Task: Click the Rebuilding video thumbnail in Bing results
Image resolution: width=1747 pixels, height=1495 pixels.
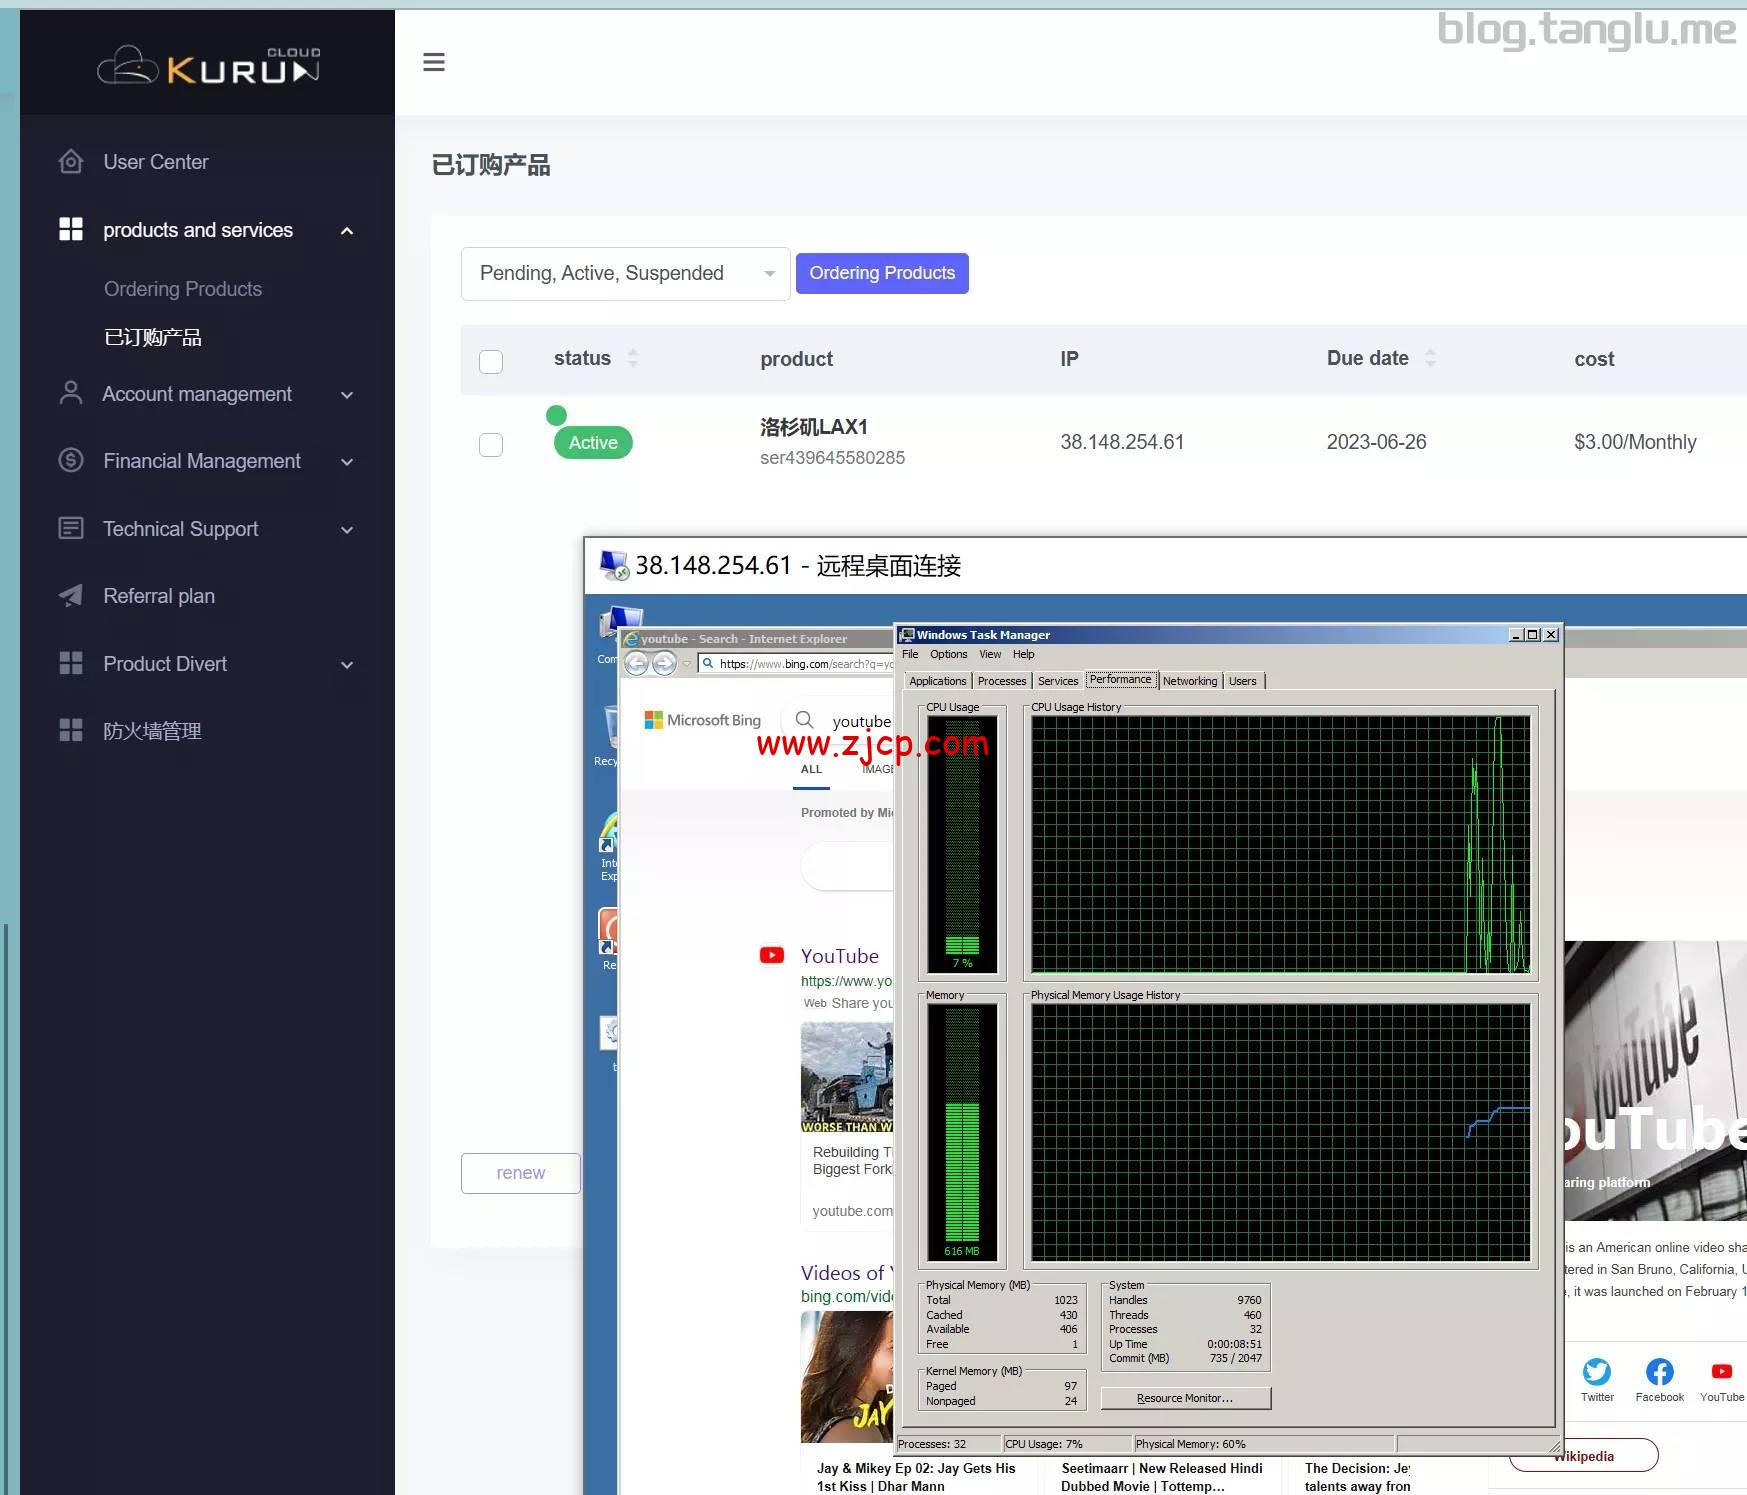Action: 847,1077
